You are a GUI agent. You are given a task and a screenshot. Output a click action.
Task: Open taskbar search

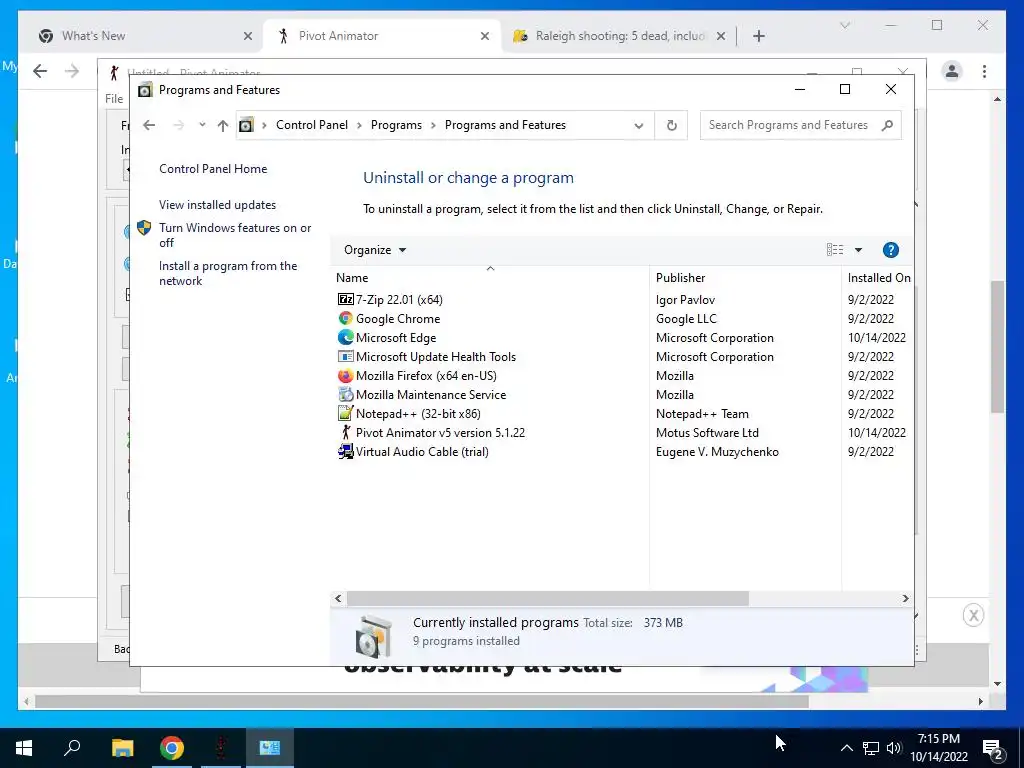click(x=72, y=748)
